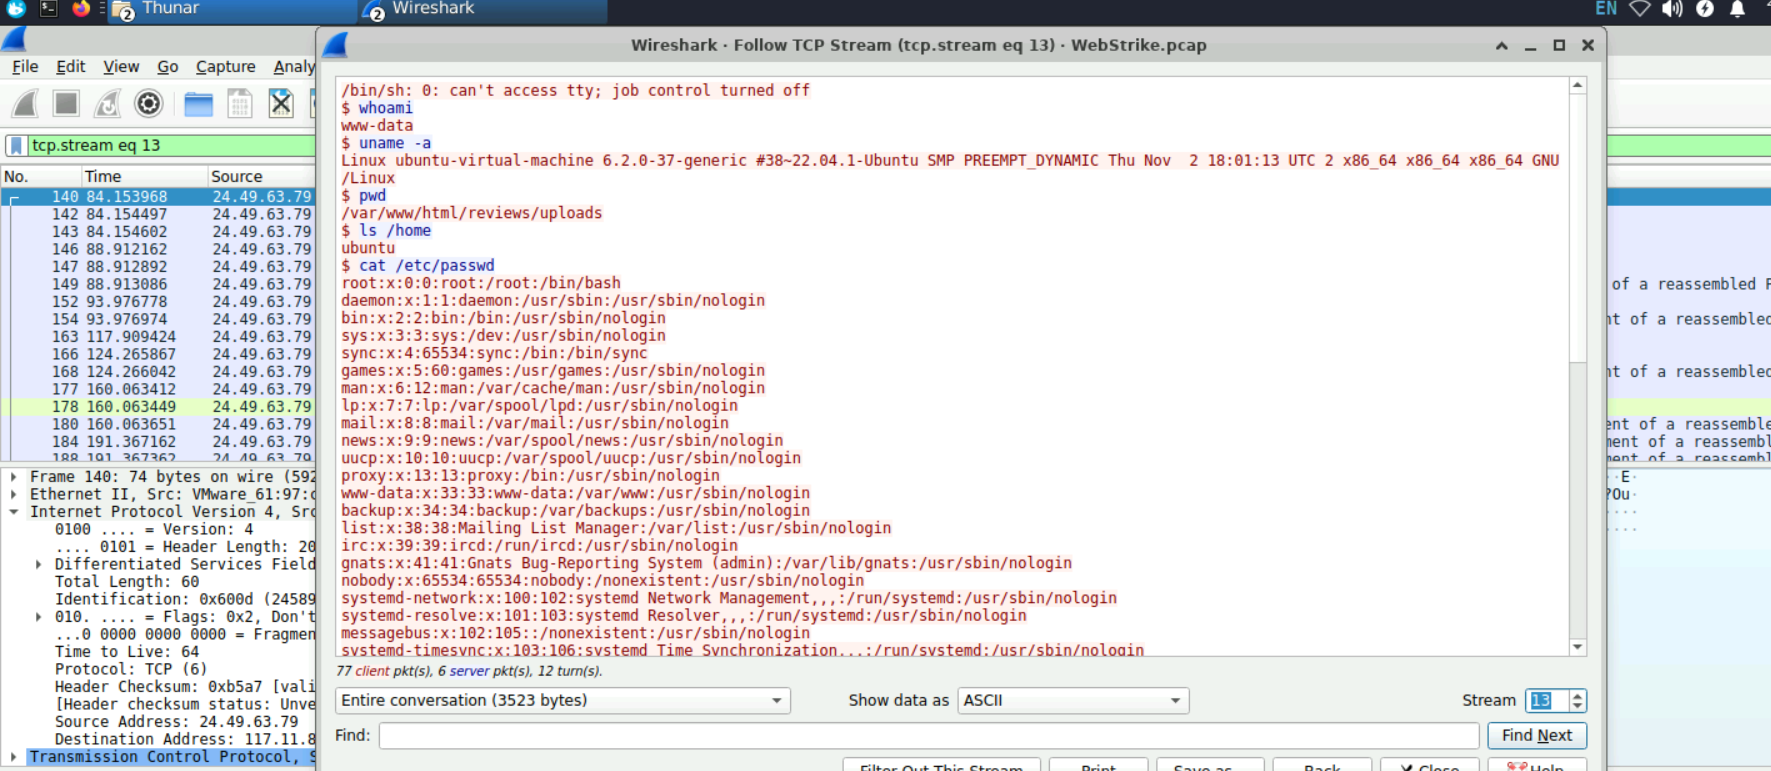This screenshot has width=1771, height=771.
Task: Expand the Frame 140 tree item
Action: point(14,477)
